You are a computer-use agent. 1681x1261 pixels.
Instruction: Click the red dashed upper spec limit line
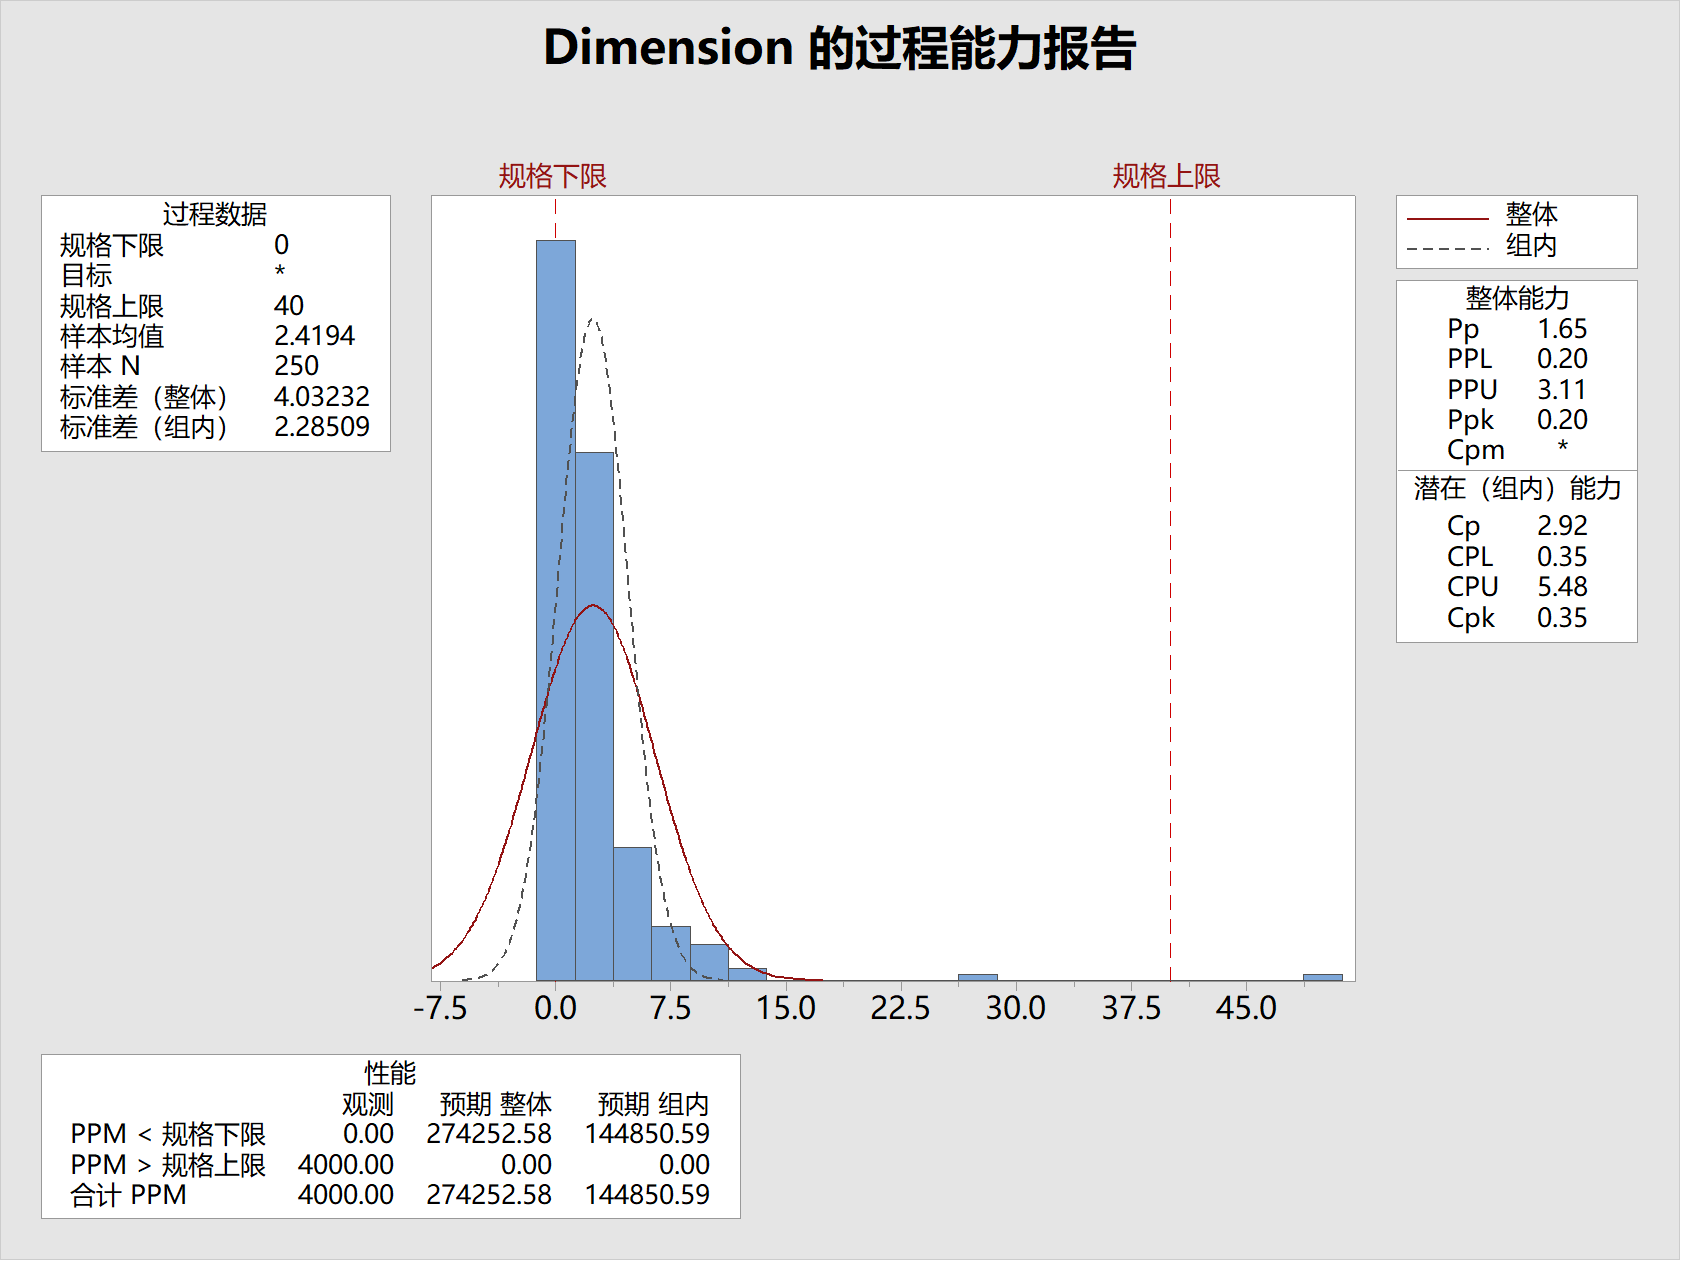tap(1168, 600)
